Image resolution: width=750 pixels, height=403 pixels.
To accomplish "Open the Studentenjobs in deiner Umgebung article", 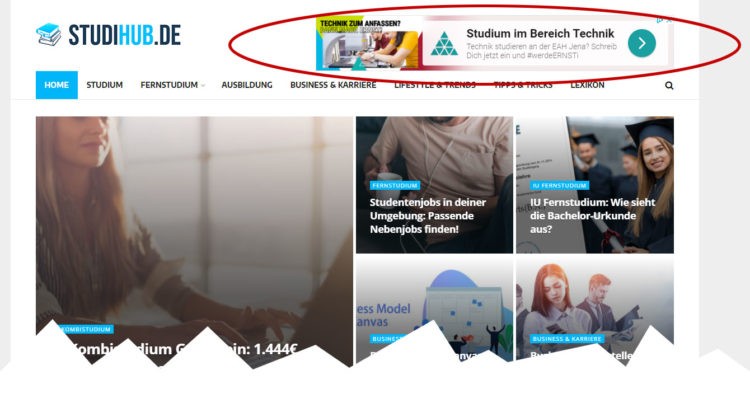I will click(x=428, y=216).
